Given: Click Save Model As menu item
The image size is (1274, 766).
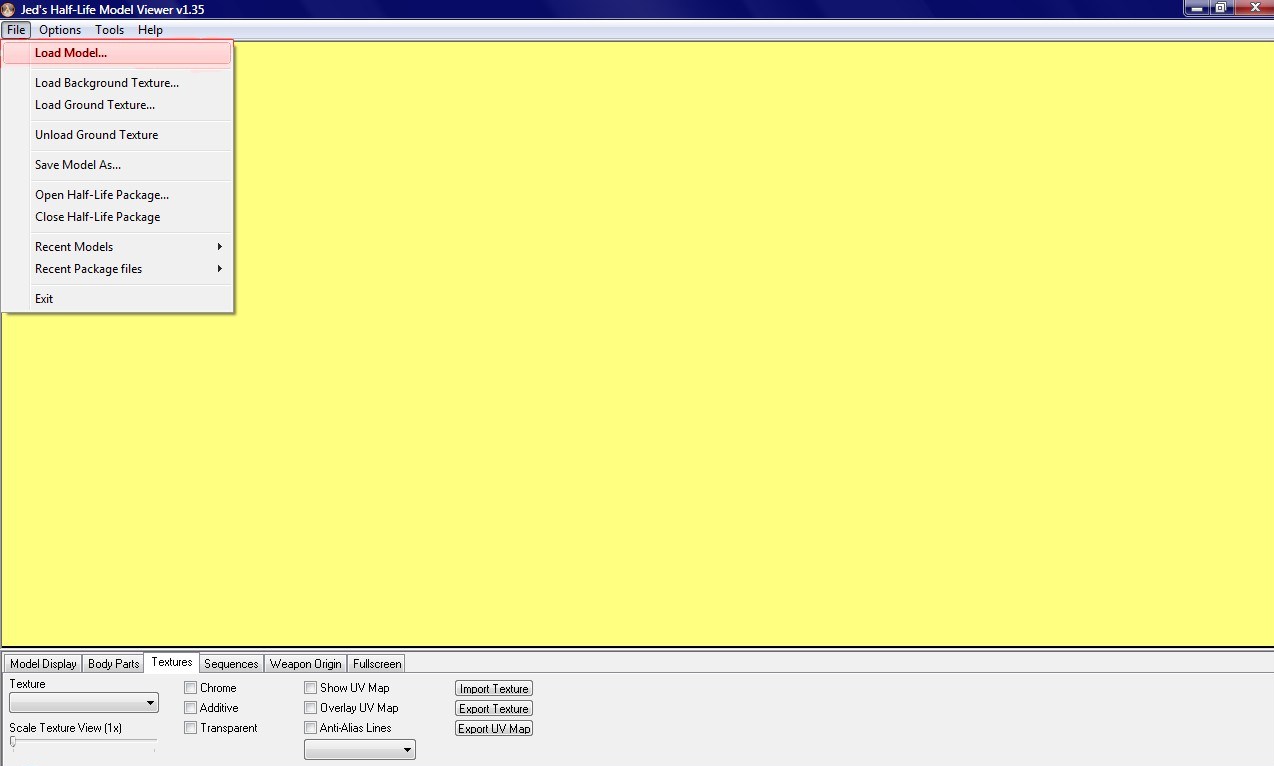Looking at the screenshot, I should 78,165.
